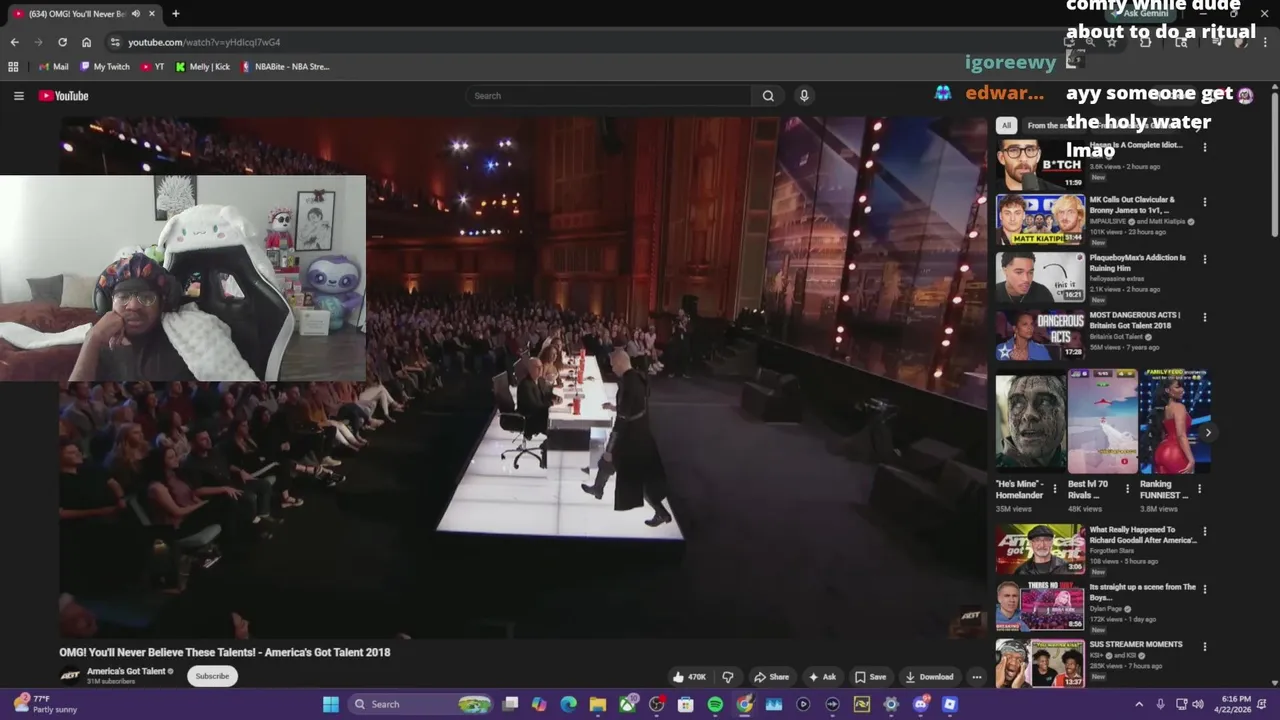
Task: Download the video
Action: (x=930, y=677)
